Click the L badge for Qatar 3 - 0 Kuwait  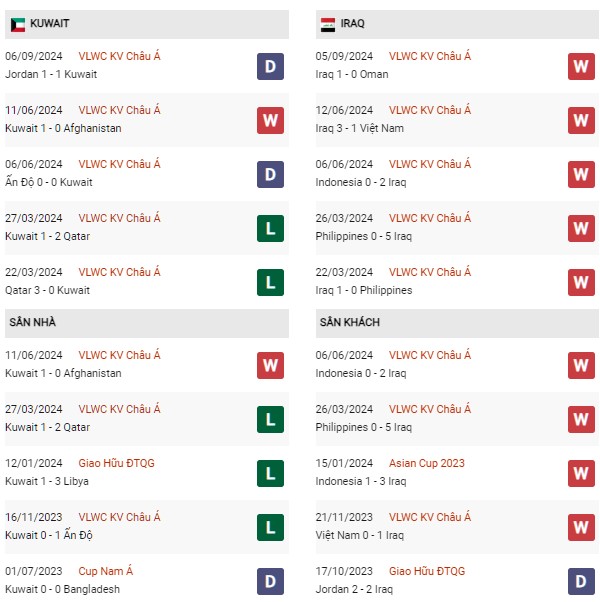(270, 283)
